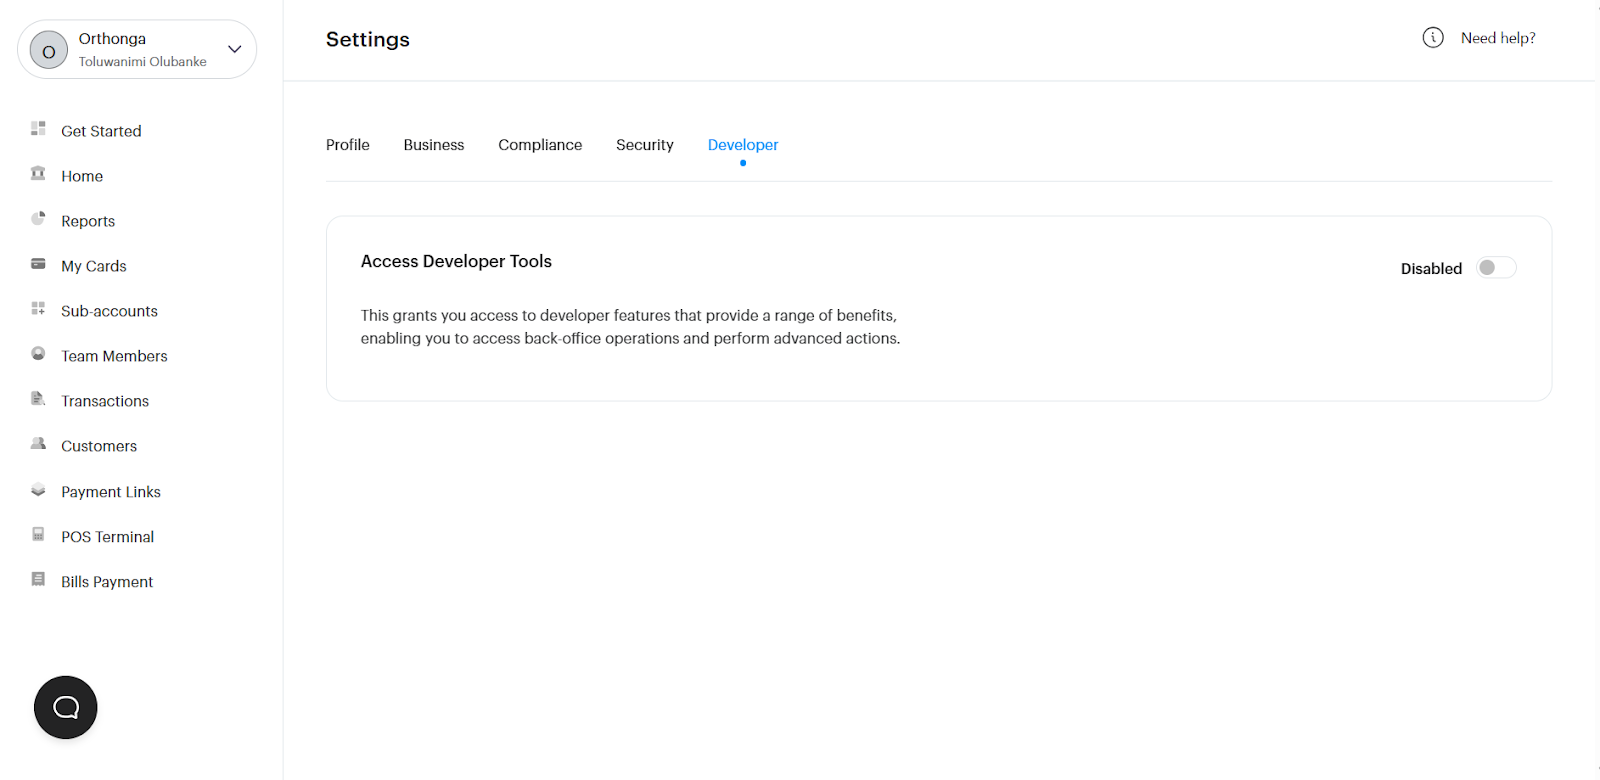The width and height of the screenshot is (1600, 780).
Task: Click the Disabled status label
Action: pos(1431,268)
